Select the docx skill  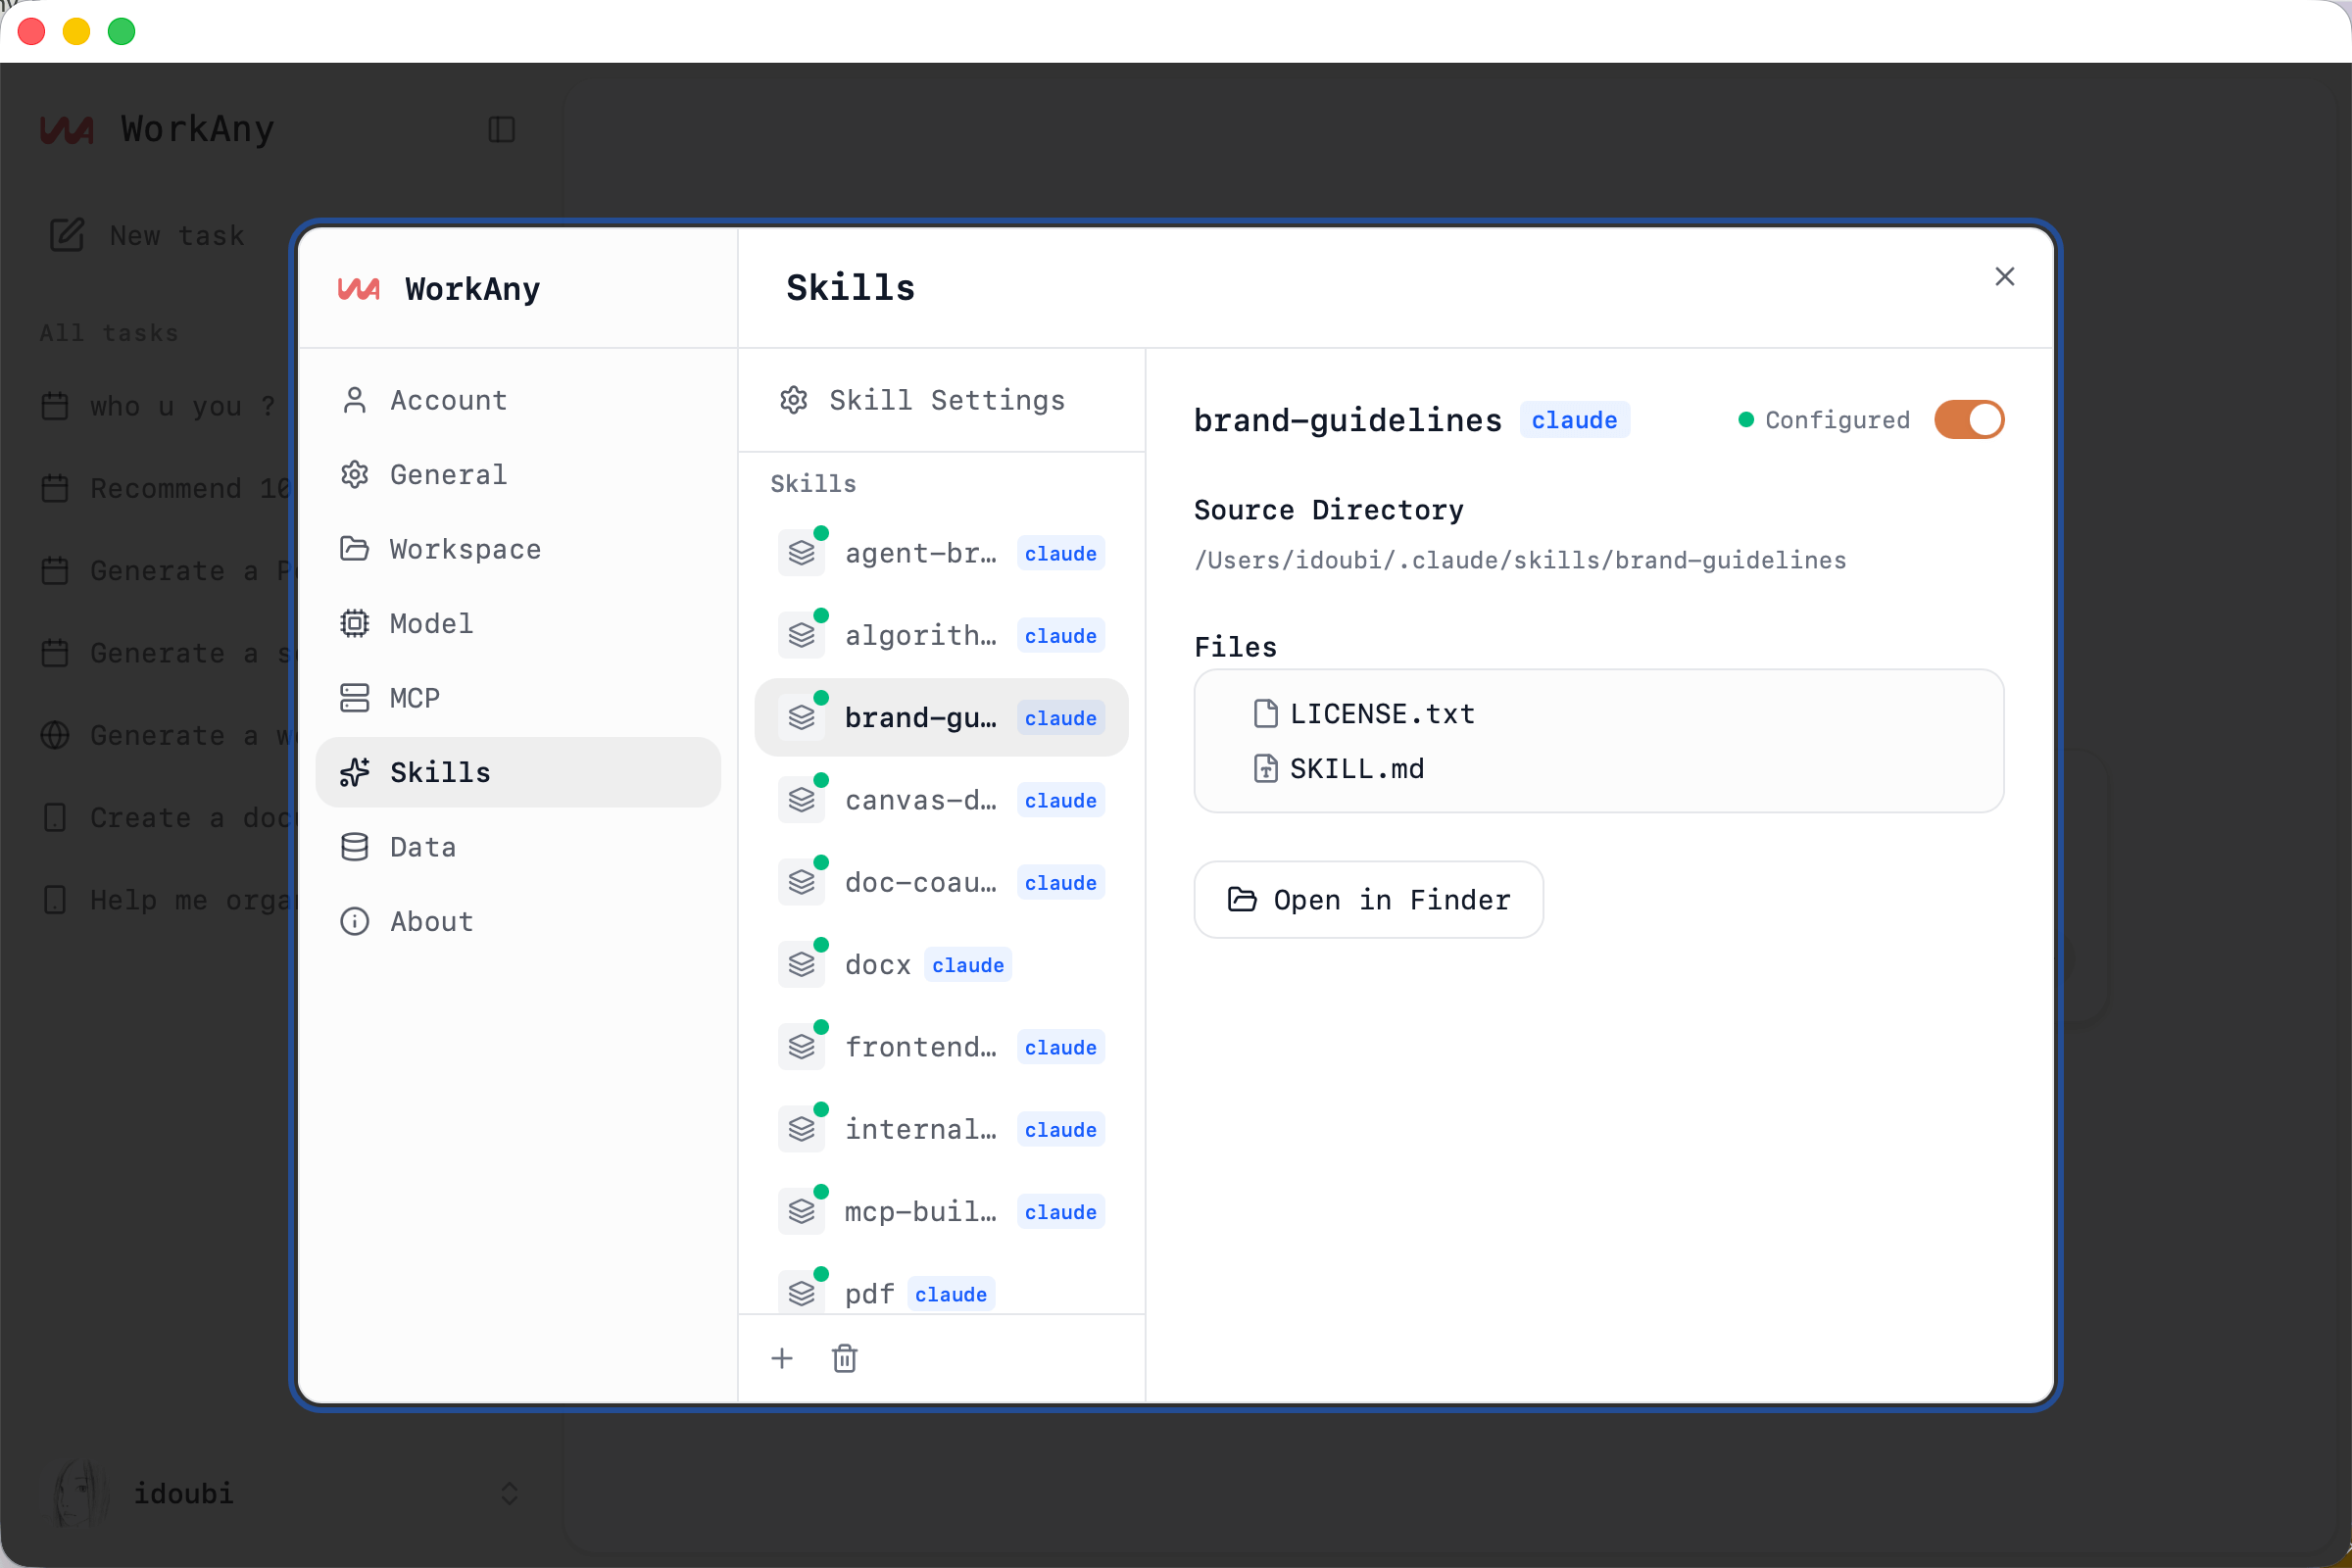click(941, 964)
